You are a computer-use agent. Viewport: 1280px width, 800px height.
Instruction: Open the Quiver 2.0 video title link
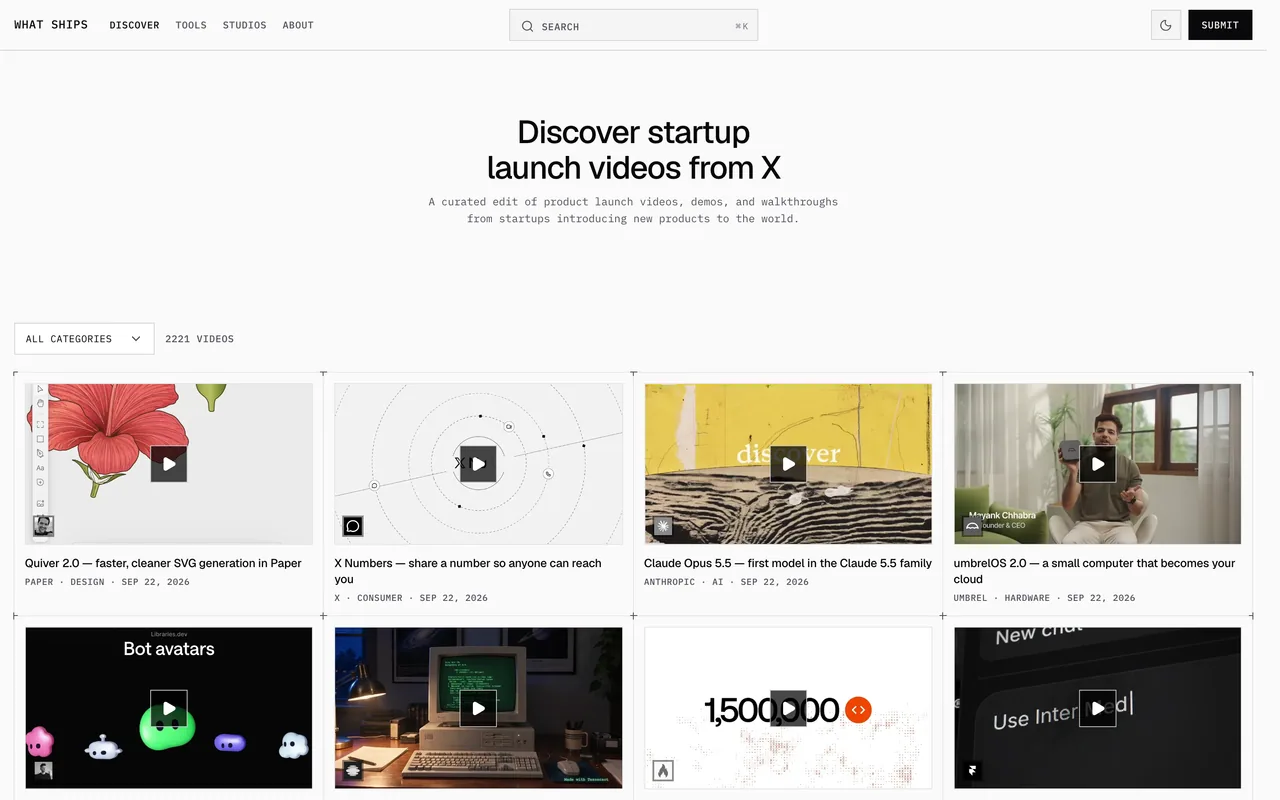pyautogui.click(x=163, y=563)
